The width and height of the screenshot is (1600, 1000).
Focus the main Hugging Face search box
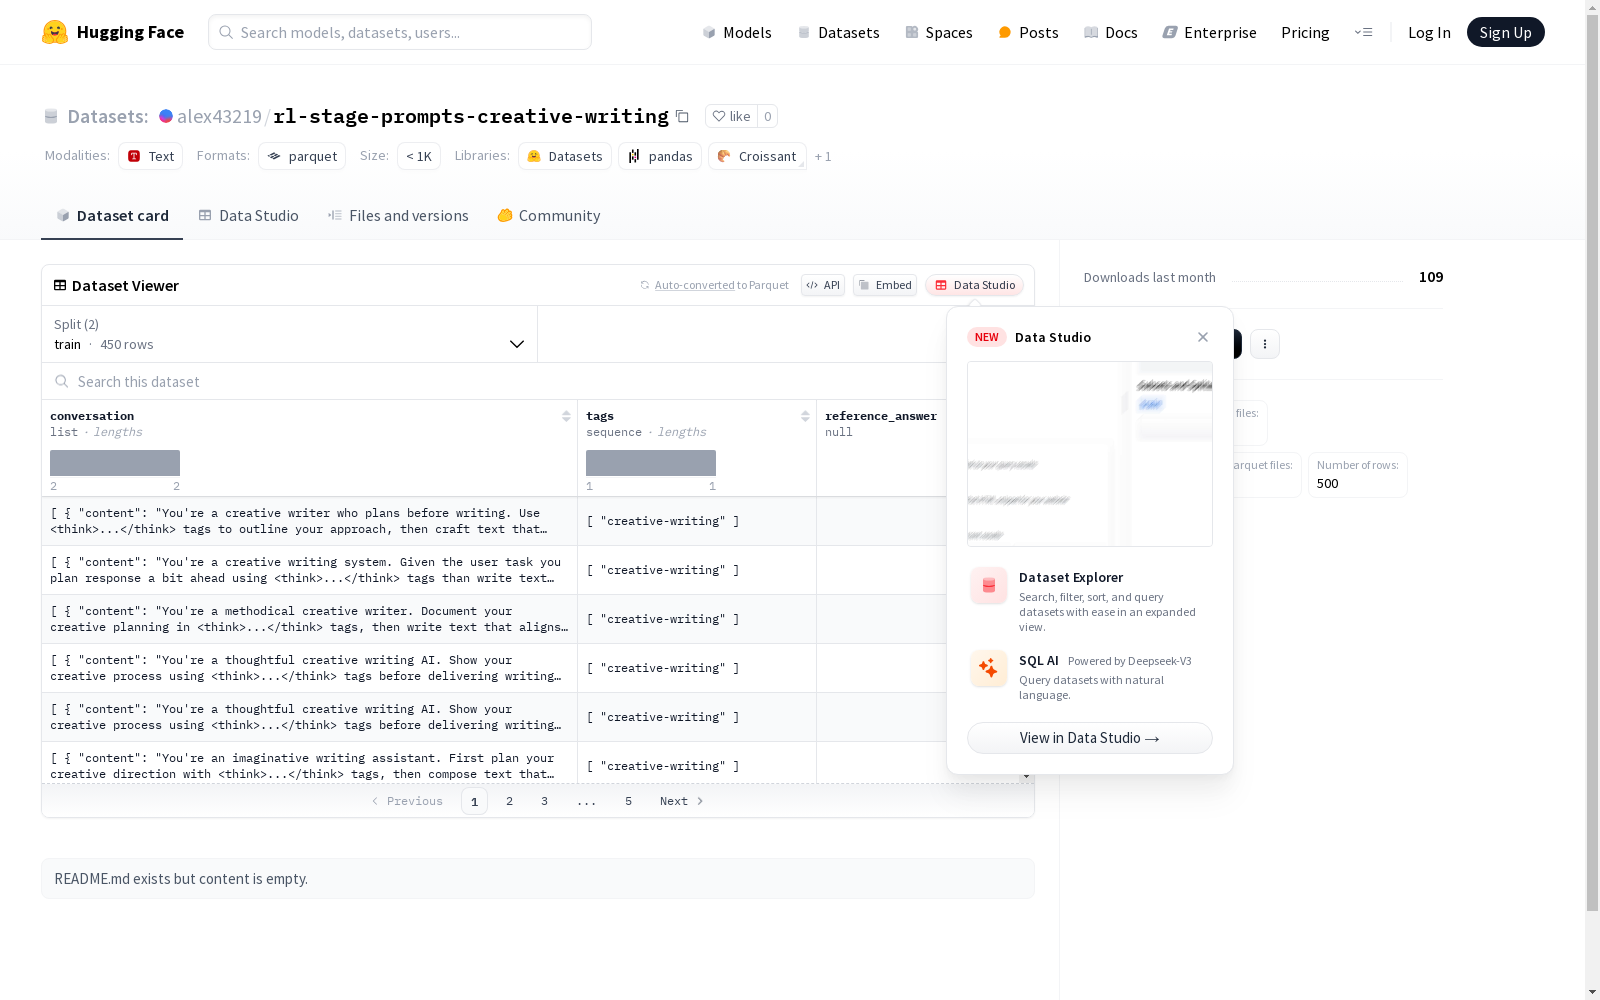tap(400, 32)
